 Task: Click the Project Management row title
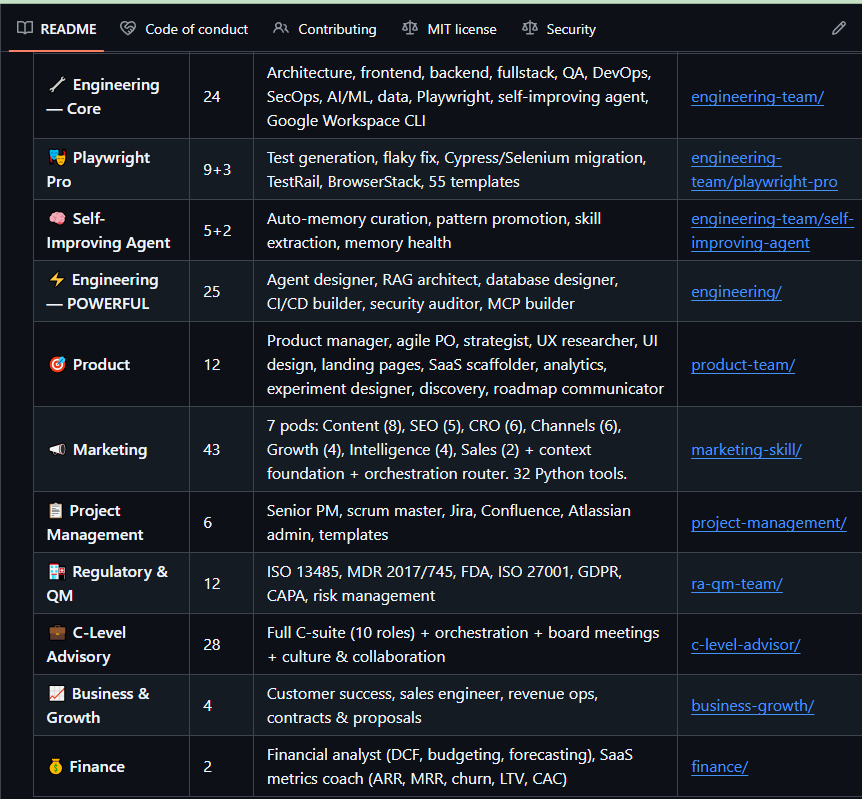[x=95, y=523]
